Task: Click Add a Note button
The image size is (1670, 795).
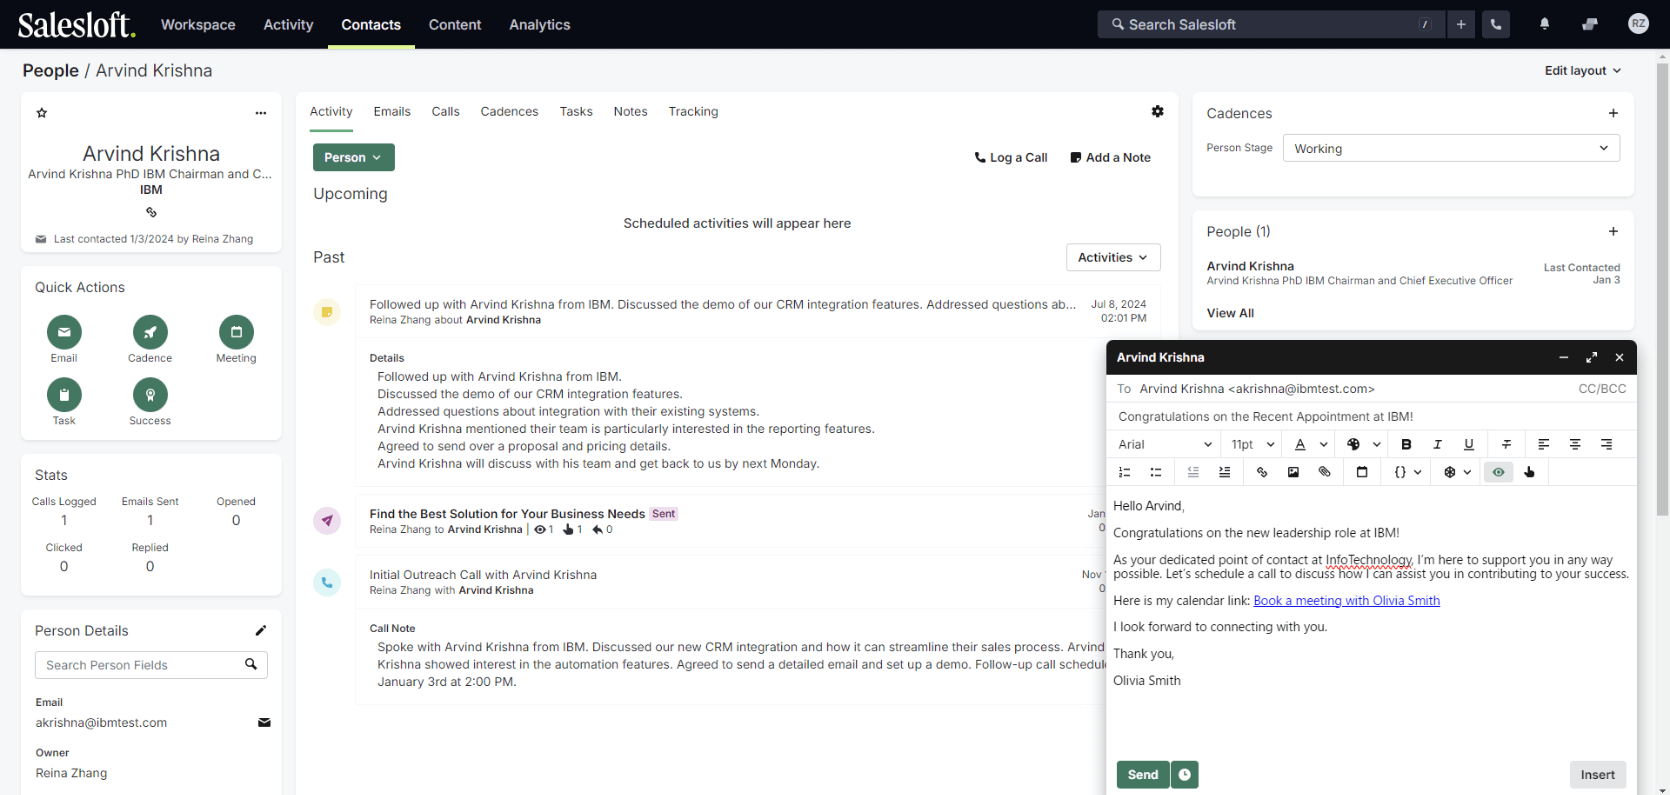Action: [1110, 158]
